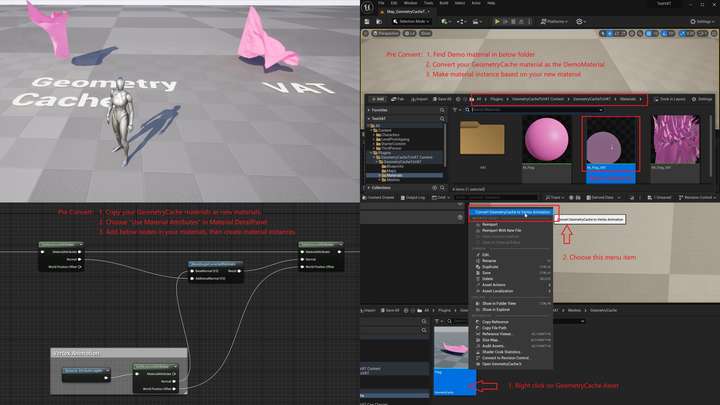Open the Build menu
Image resolution: width=720 pixels, height=405 pixels.
444,3
